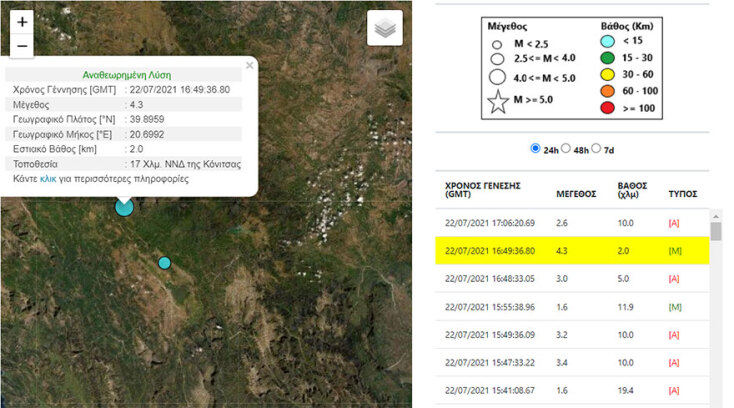Click the large earthquake marker on map
734x408 pixels.
click(124, 206)
